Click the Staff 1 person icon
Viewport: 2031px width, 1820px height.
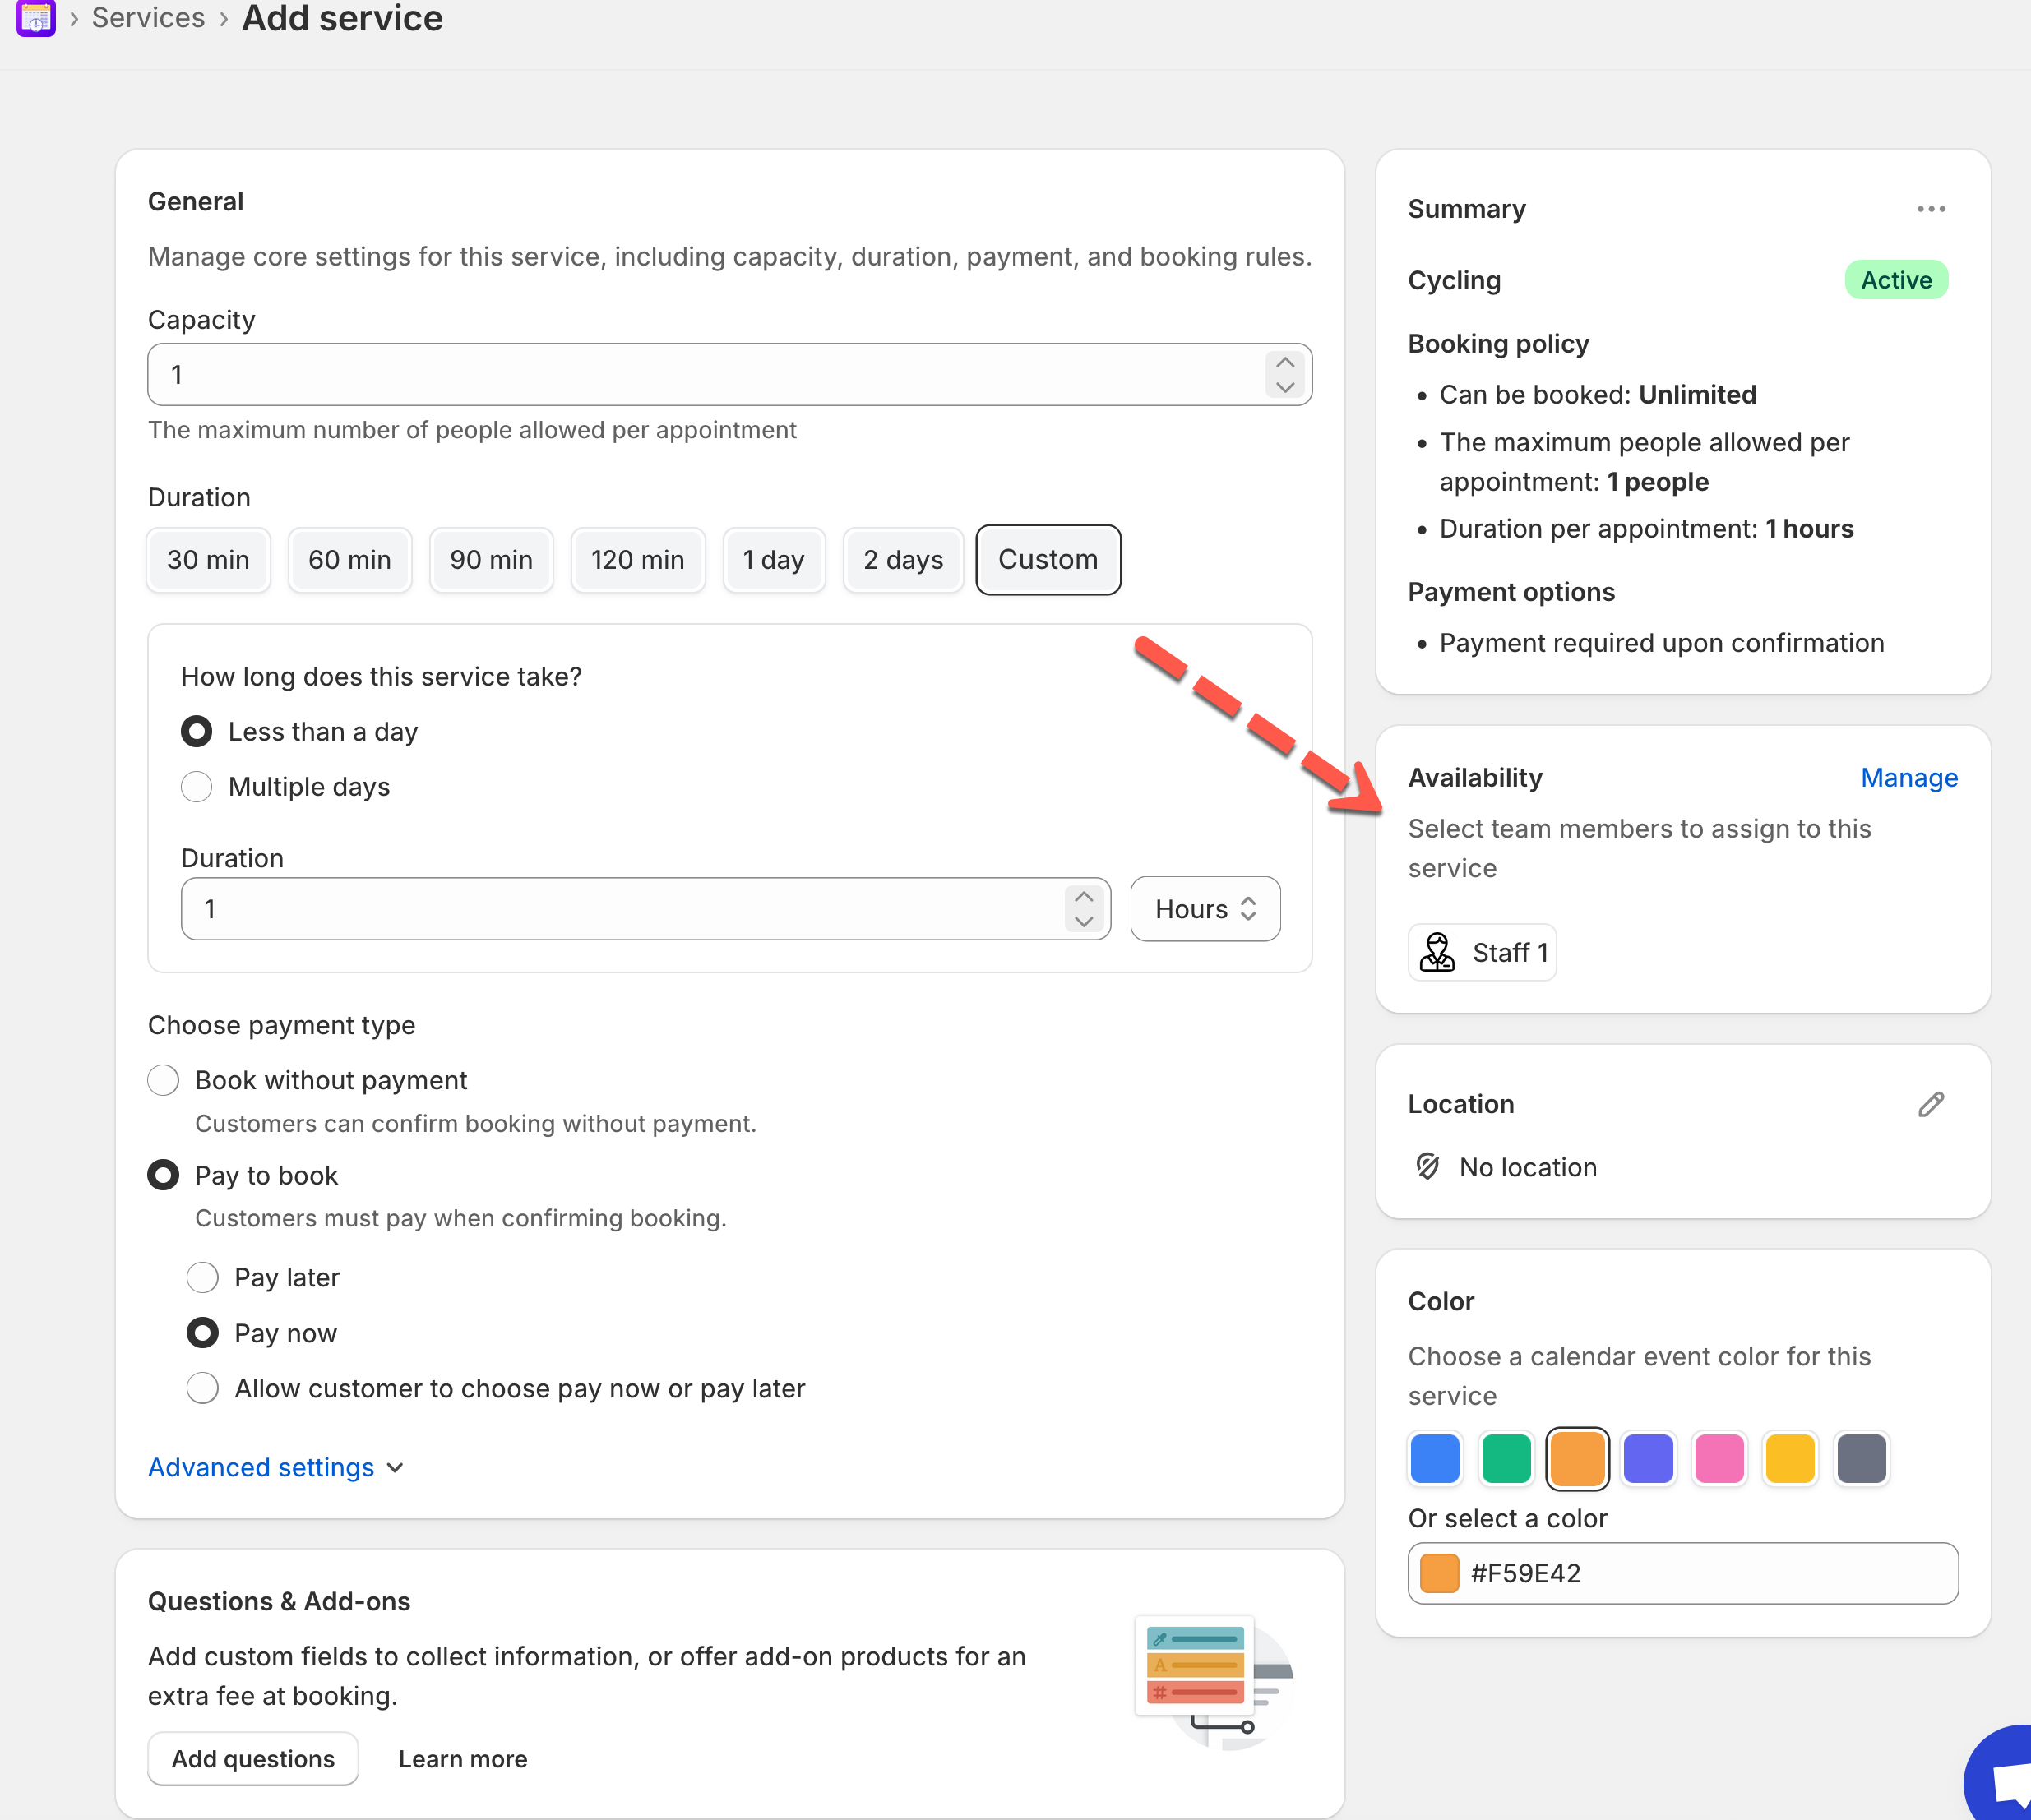point(1437,952)
